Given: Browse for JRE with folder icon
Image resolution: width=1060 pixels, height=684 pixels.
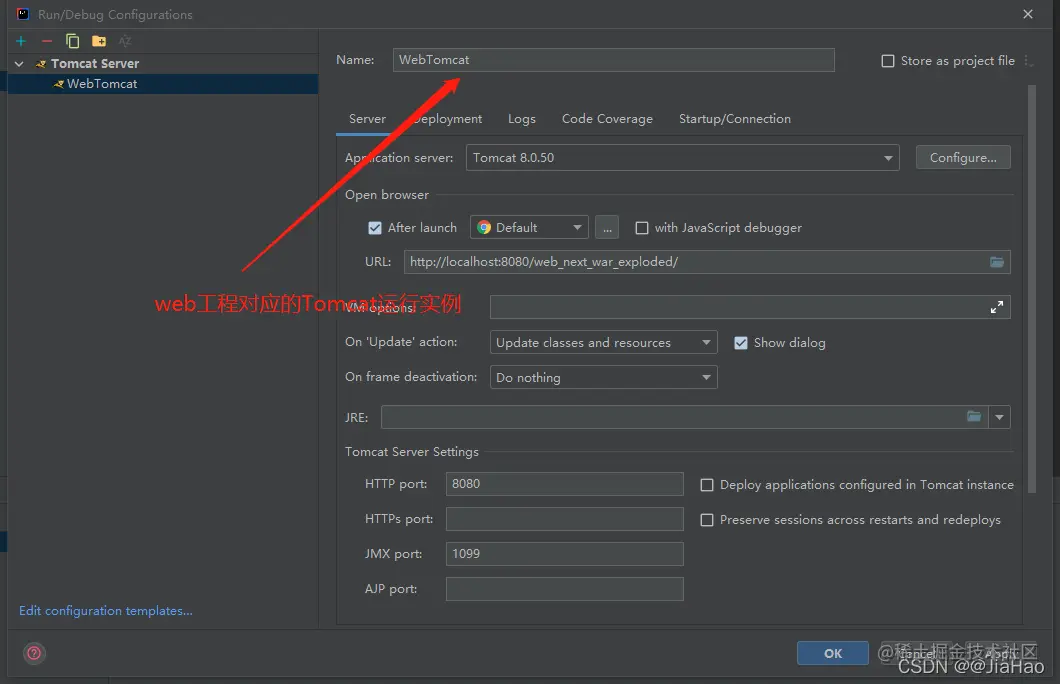Looking at the screenshot, I should [973, 416].
